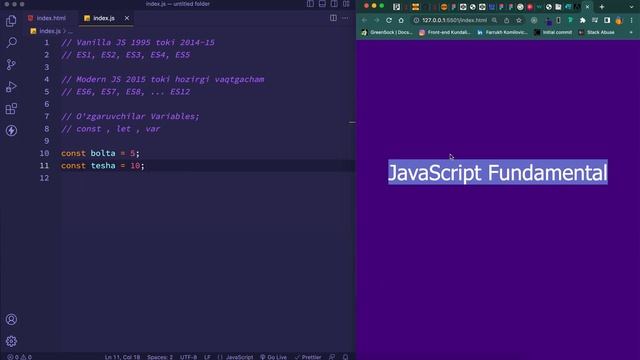Open the Chrome reading list icon
Viewport: 640px width, 360px height.
595,20
